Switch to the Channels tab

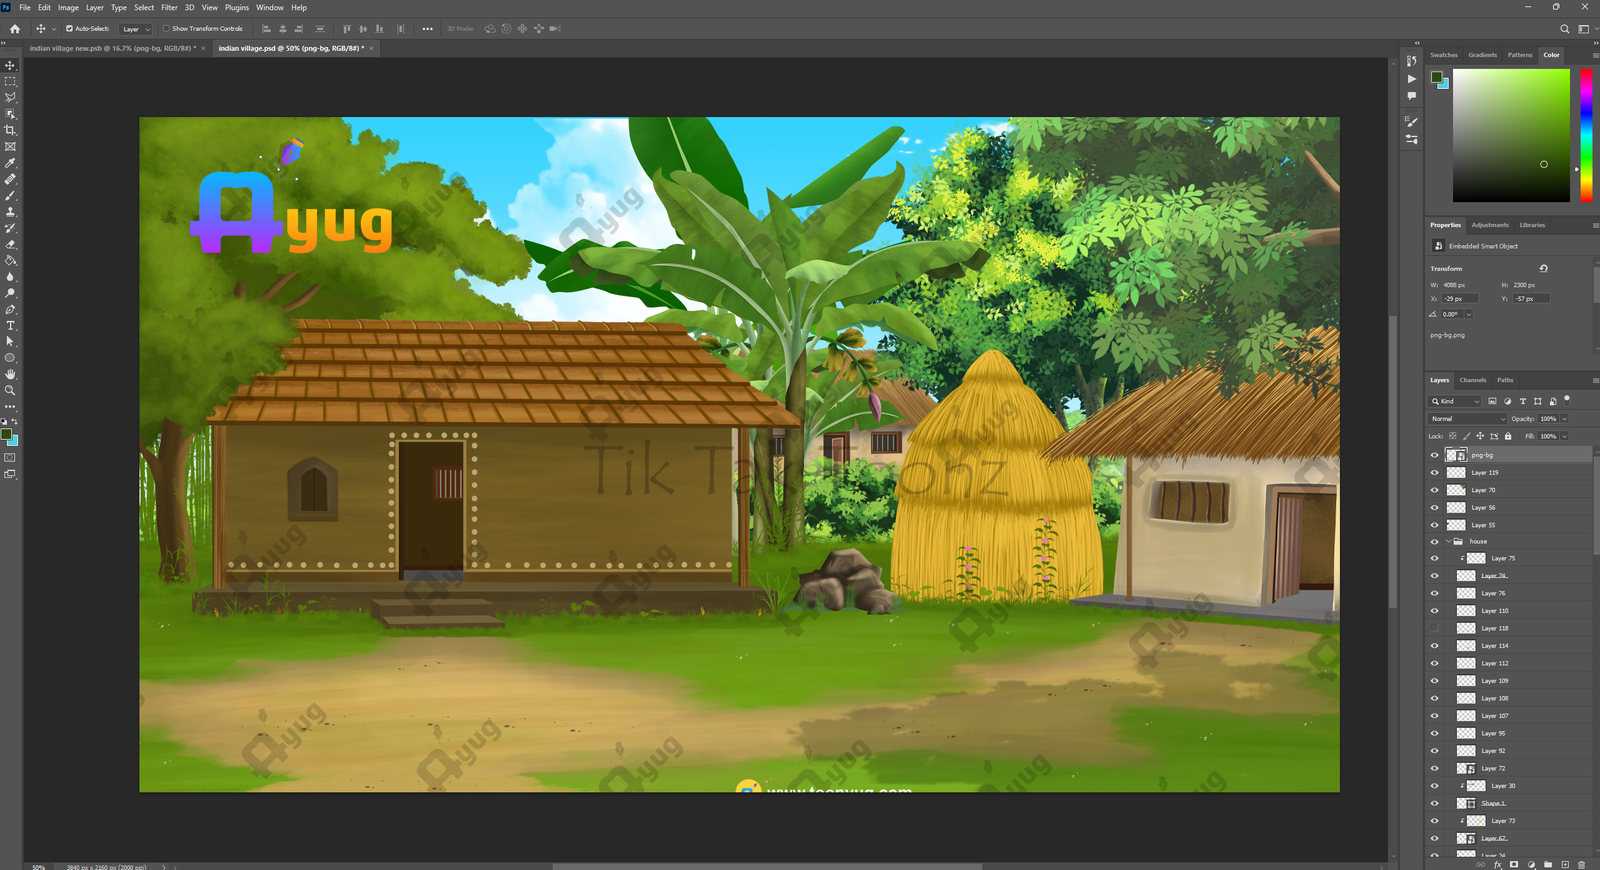1472,380
